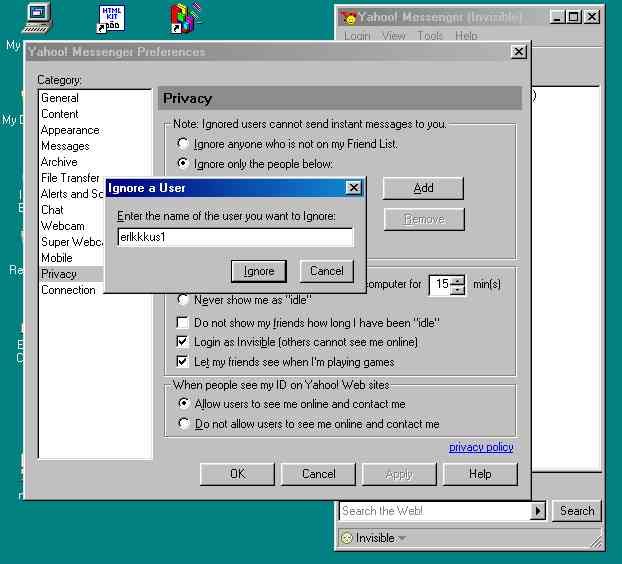
Task: Select Ignore anyone not on my Friend List
Action: tap(183, 143)
